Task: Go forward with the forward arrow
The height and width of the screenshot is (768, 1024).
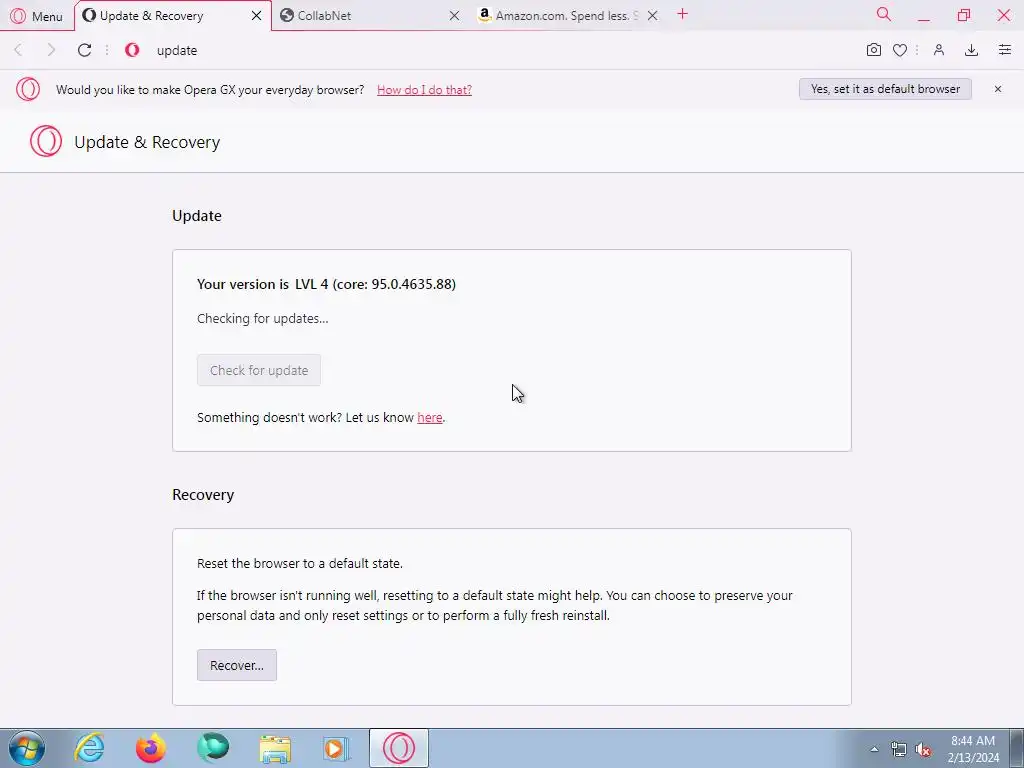Action: [x=51, y=50]
